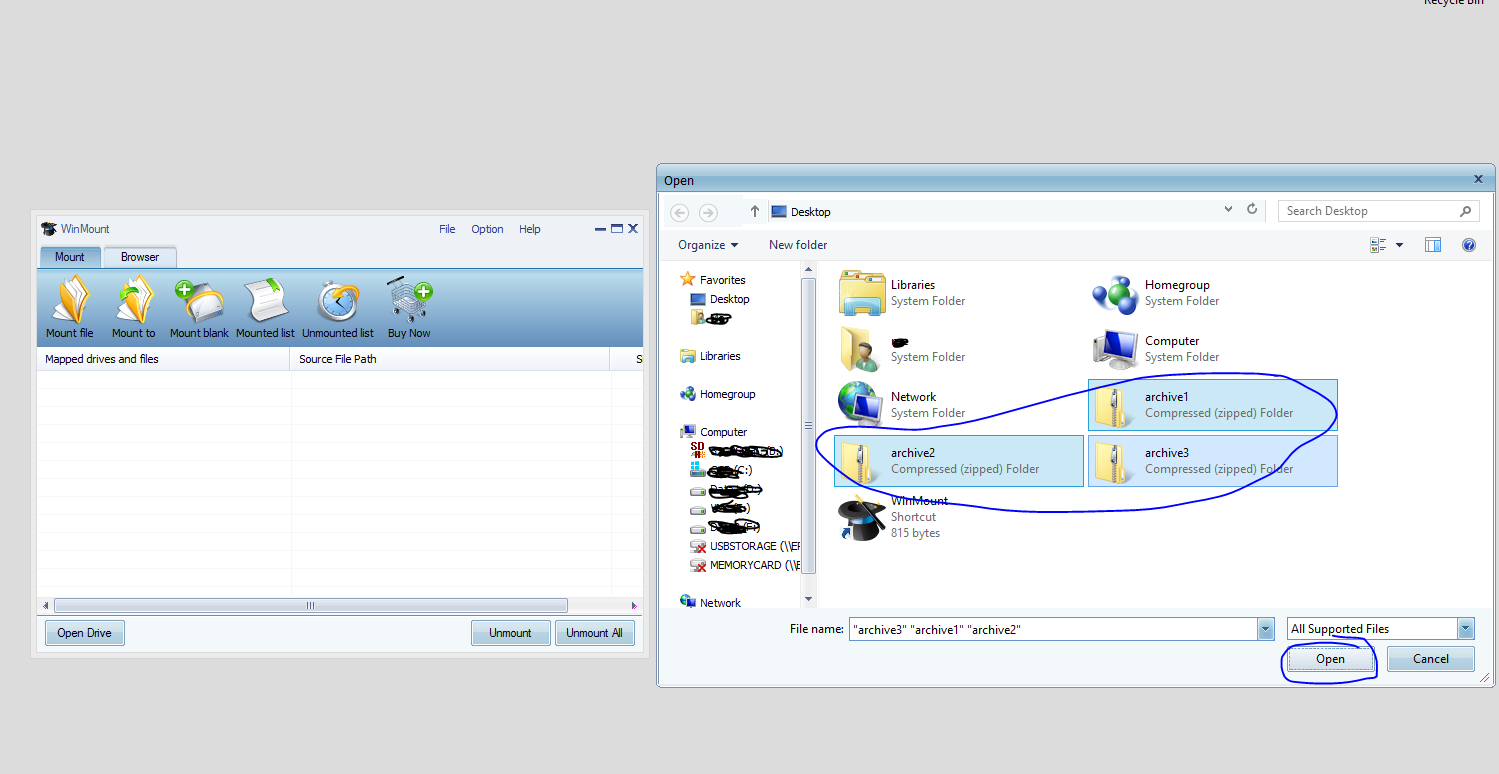Click the Unmount button

[x=510, y=633]
